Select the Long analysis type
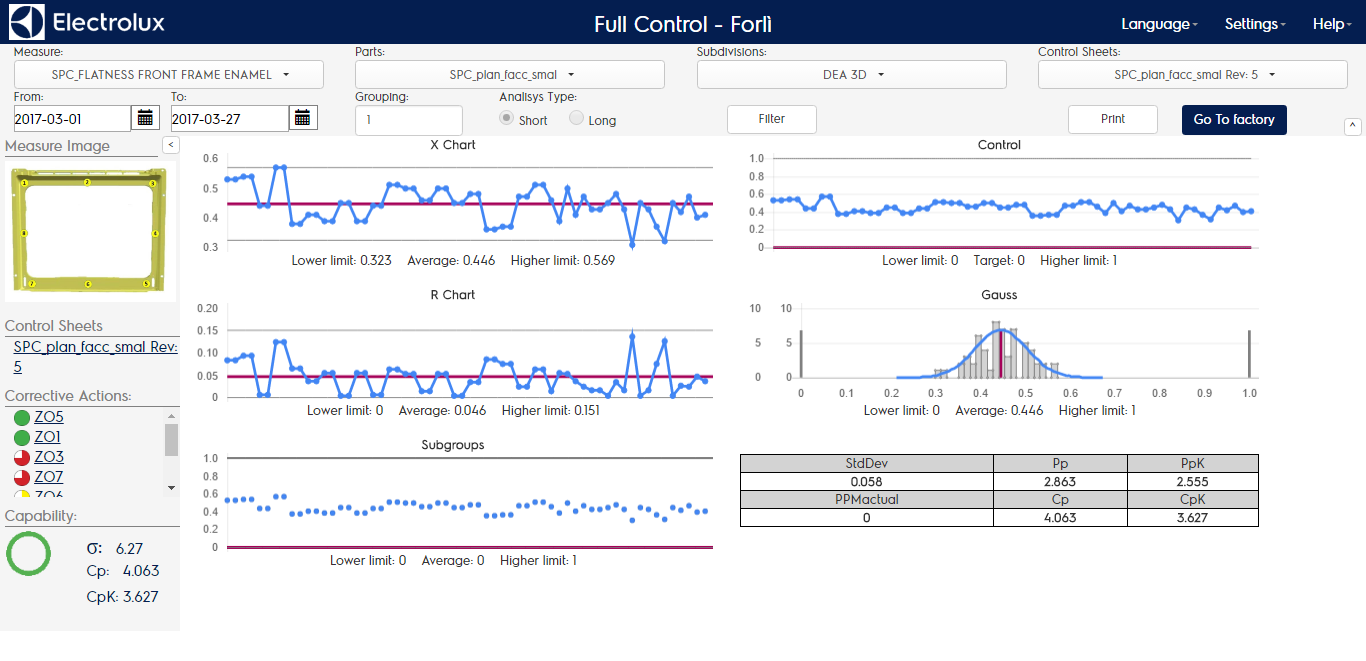Viewport: 1366px width, 661px height. coord(577,118)
